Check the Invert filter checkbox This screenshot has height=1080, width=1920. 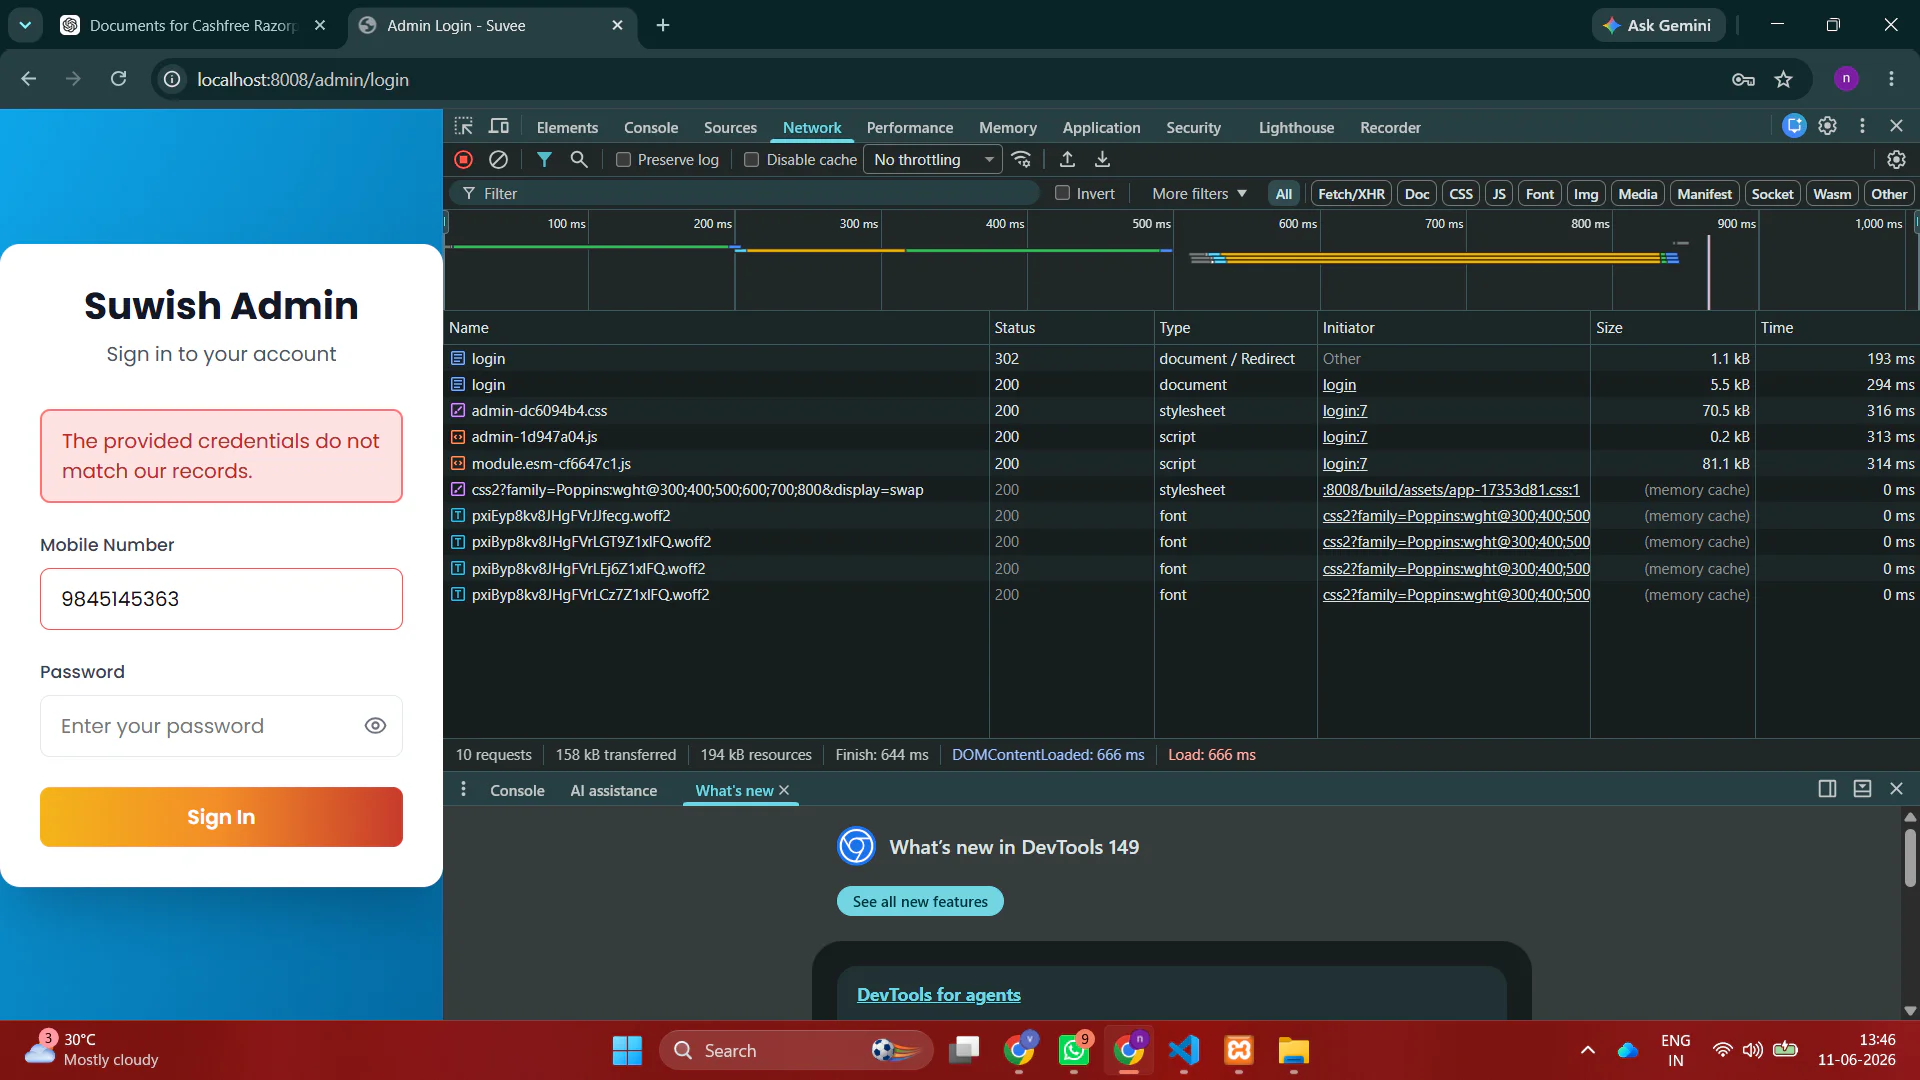pos(1062,193)
